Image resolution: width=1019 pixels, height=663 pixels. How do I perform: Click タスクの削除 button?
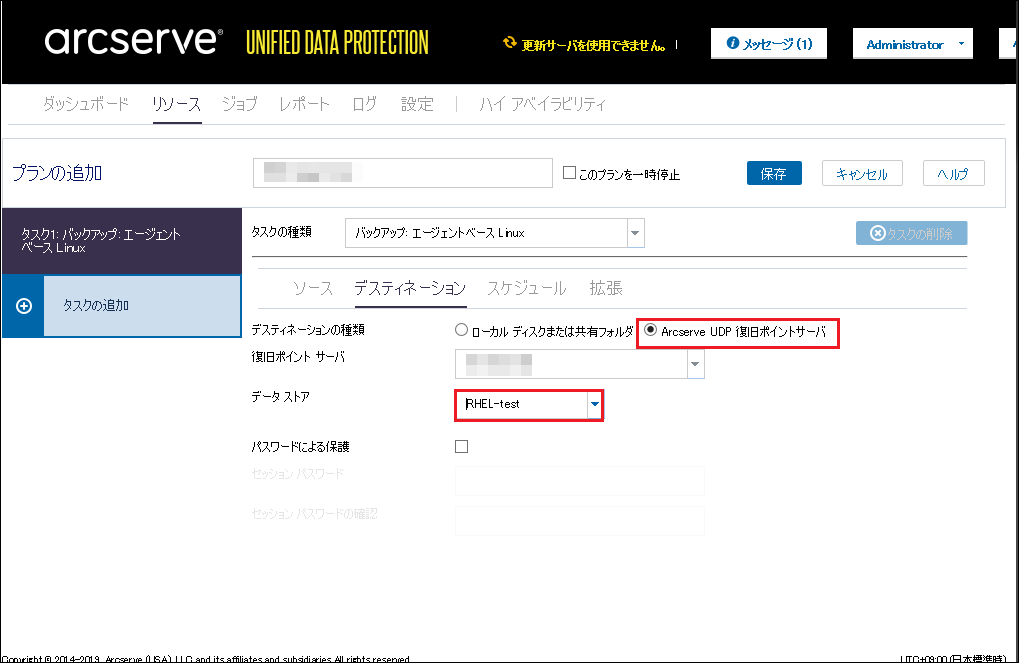click(x=911, y=233)
